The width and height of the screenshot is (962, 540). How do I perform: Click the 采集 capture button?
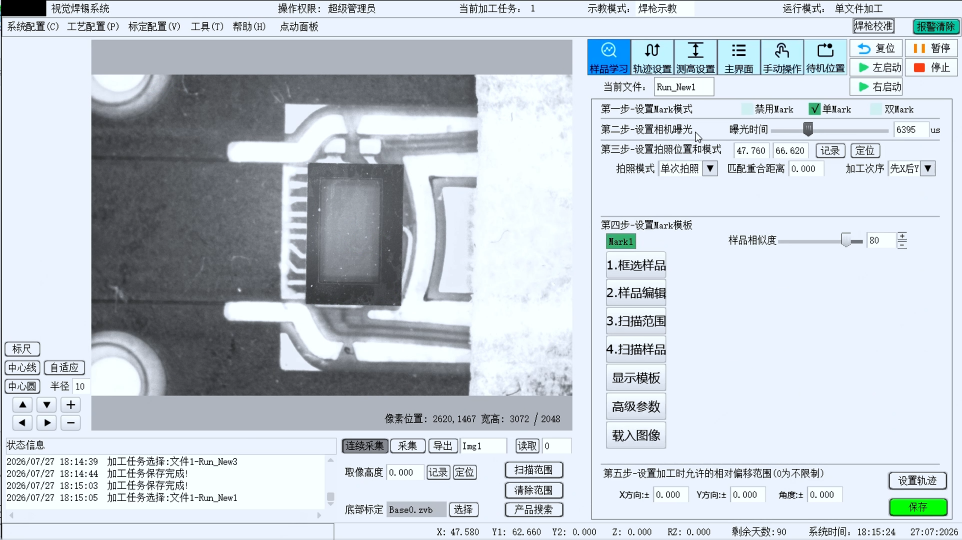click(407, 446)
